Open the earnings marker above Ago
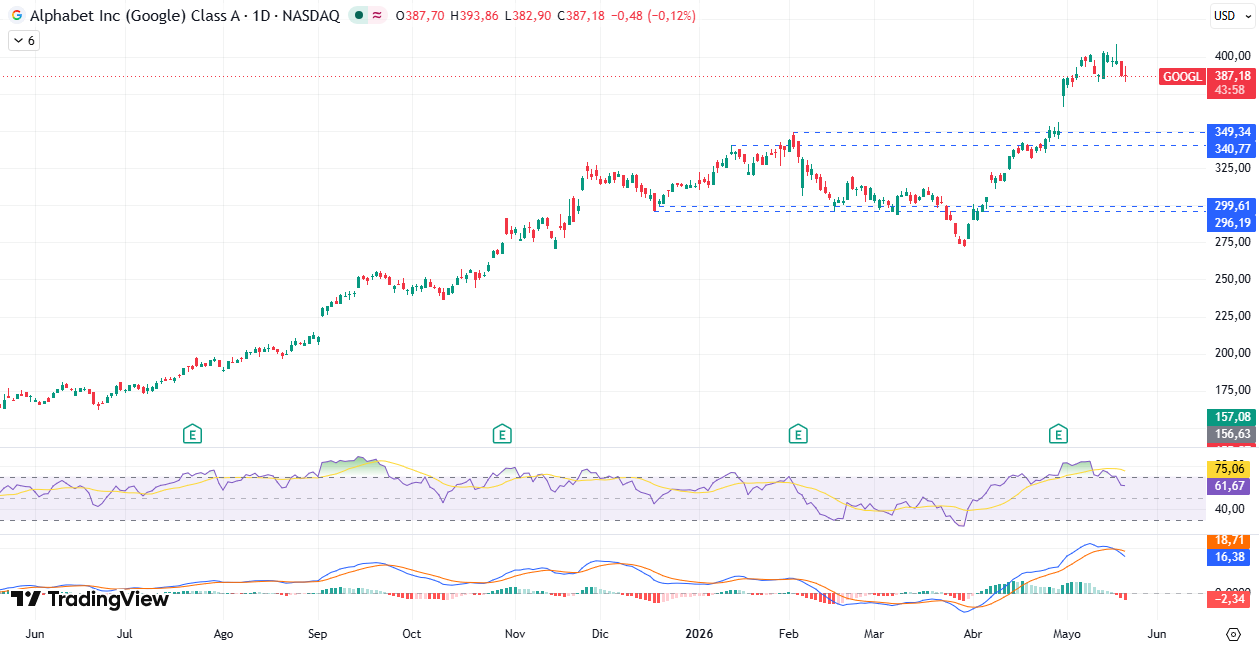 (192, 434)
